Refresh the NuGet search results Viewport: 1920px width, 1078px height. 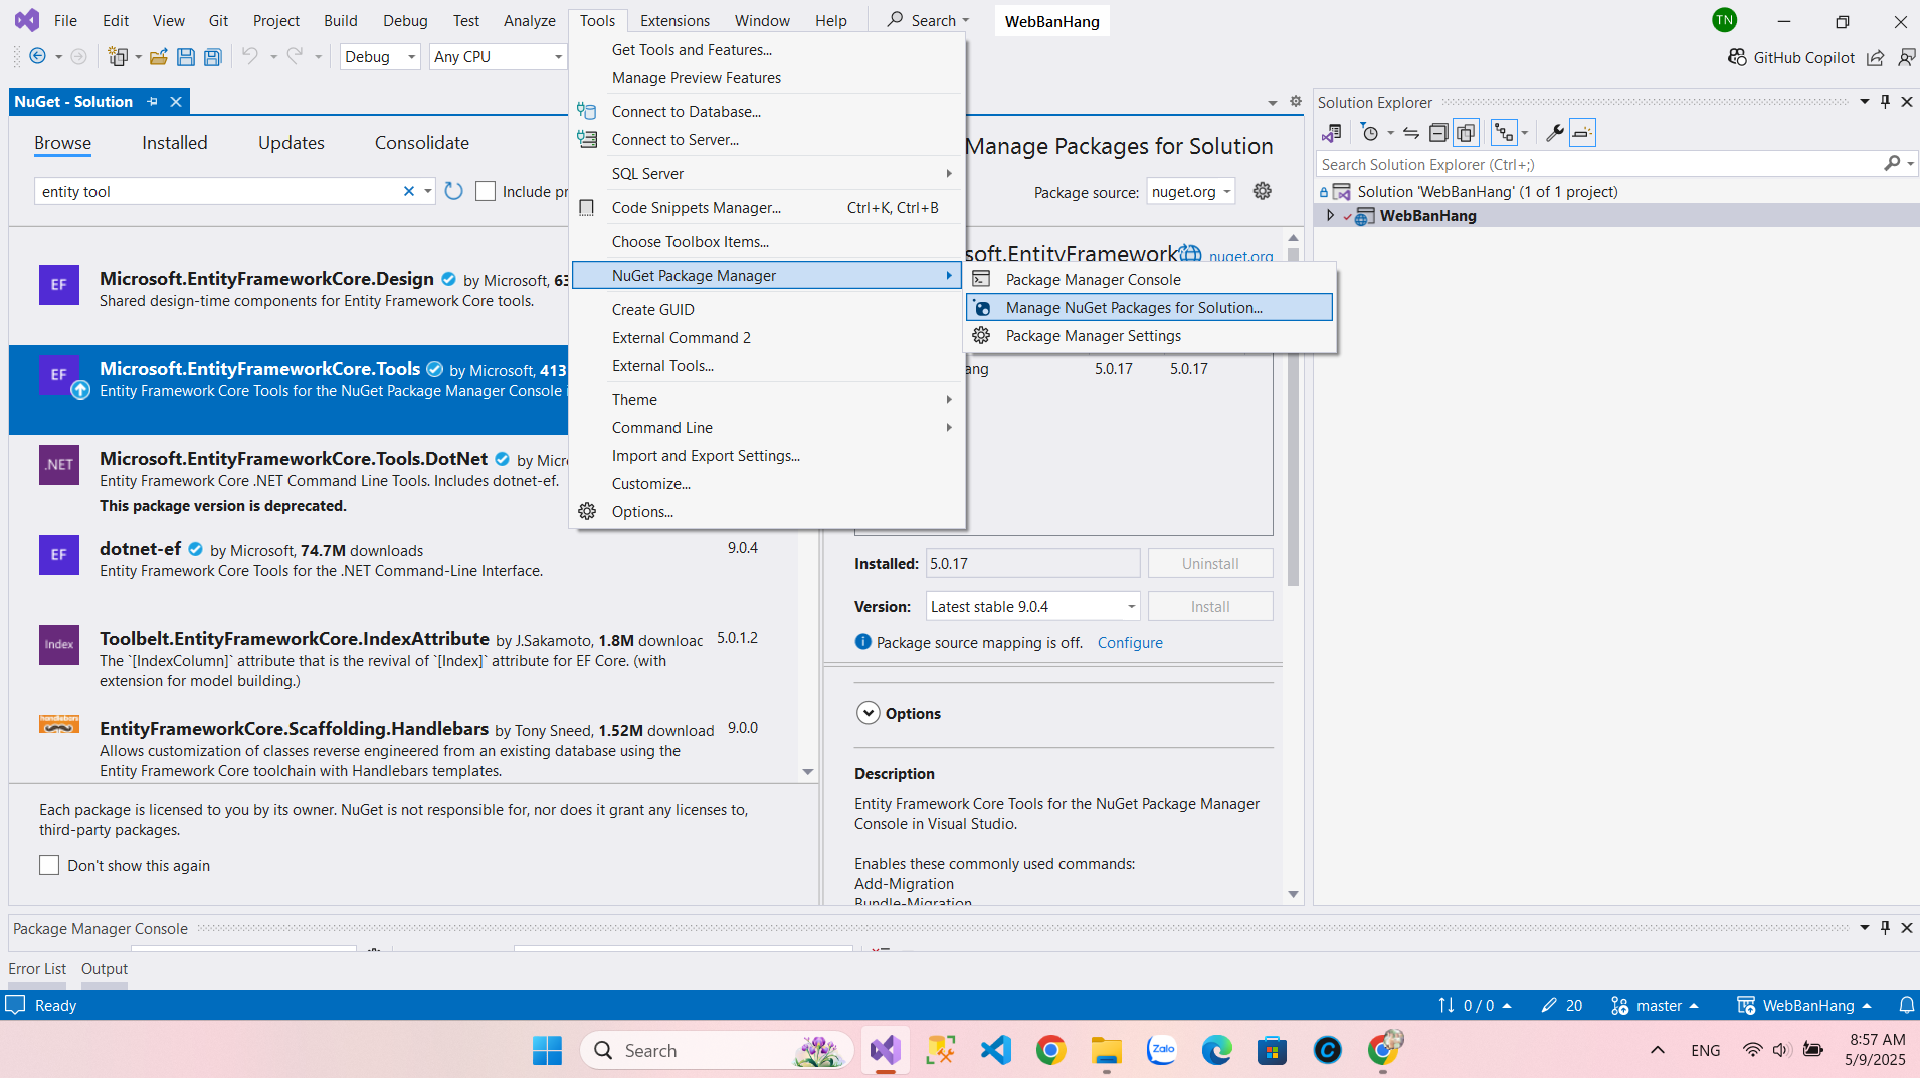point(453,191)
